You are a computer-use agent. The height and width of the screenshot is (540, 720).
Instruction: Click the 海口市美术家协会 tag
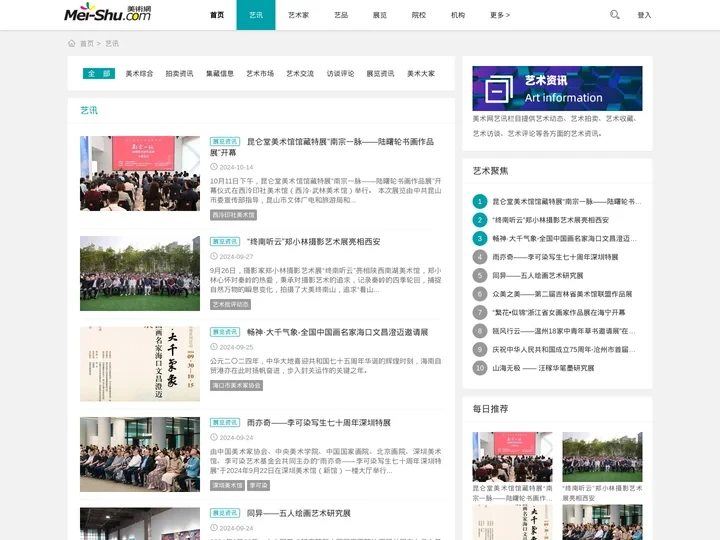236,385
